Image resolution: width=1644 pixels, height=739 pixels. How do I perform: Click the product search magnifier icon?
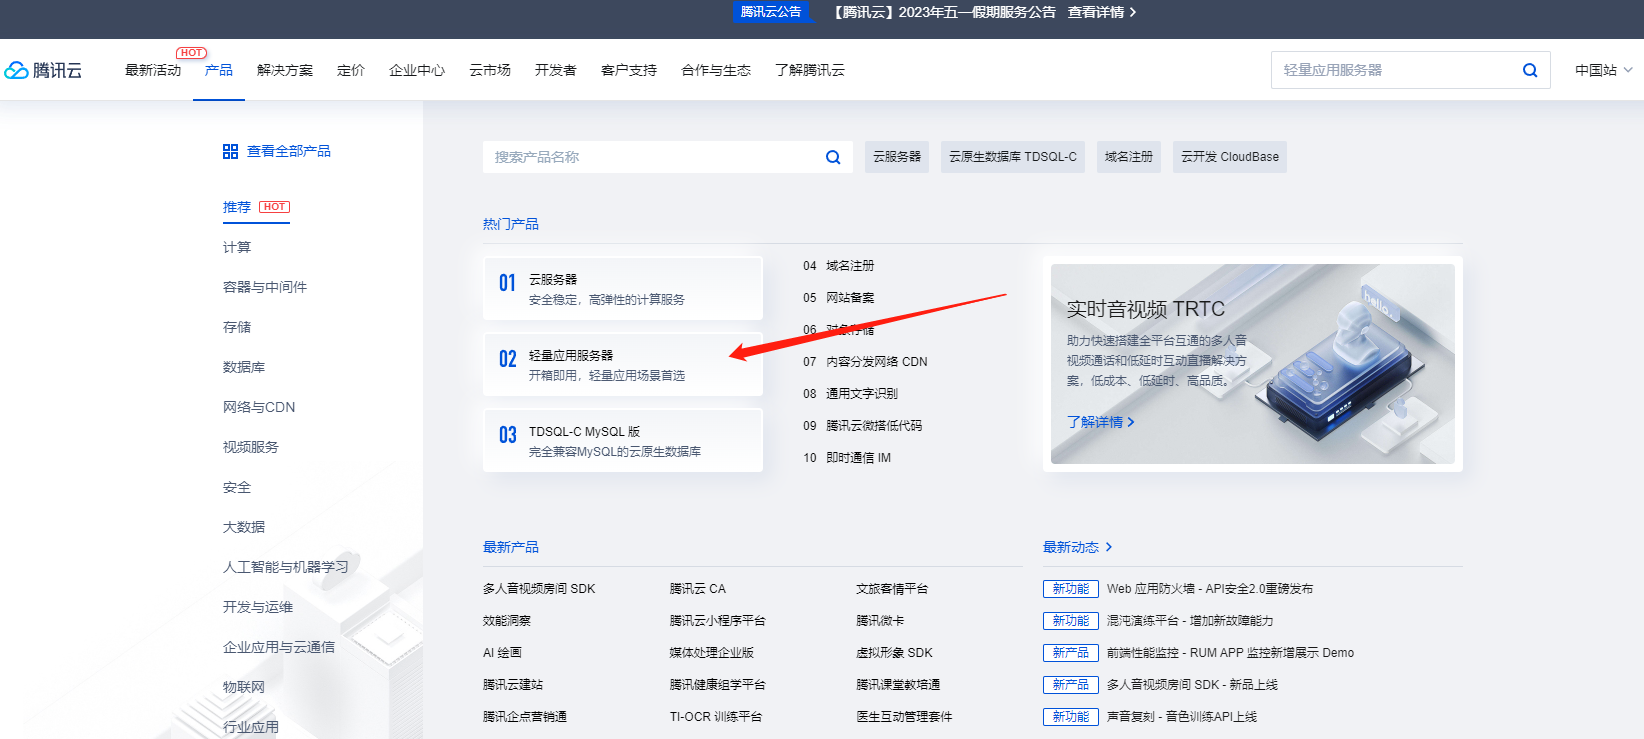(x=832, y=157)
